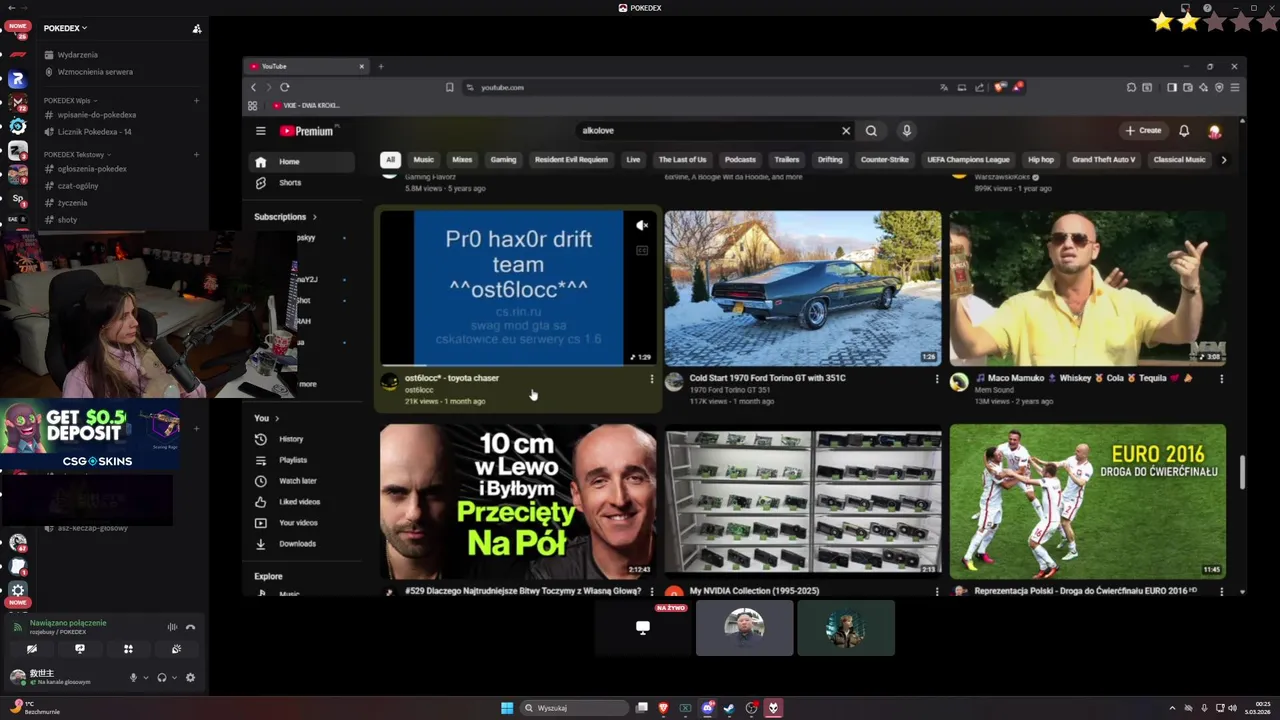Expand the You section in sidebar
The height and width of the screenshot is (720, 1280).
[266, 418]
